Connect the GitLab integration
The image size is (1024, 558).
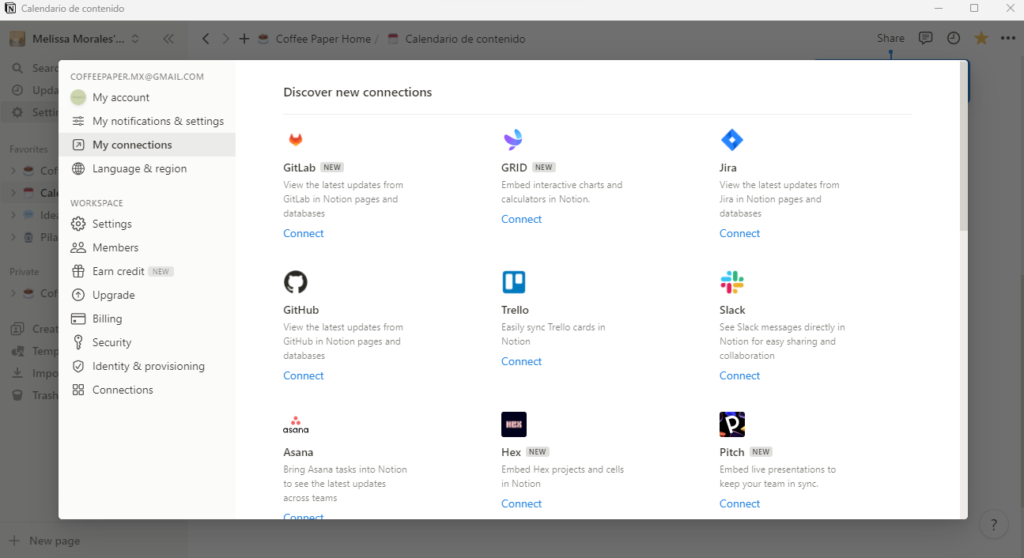303,233
